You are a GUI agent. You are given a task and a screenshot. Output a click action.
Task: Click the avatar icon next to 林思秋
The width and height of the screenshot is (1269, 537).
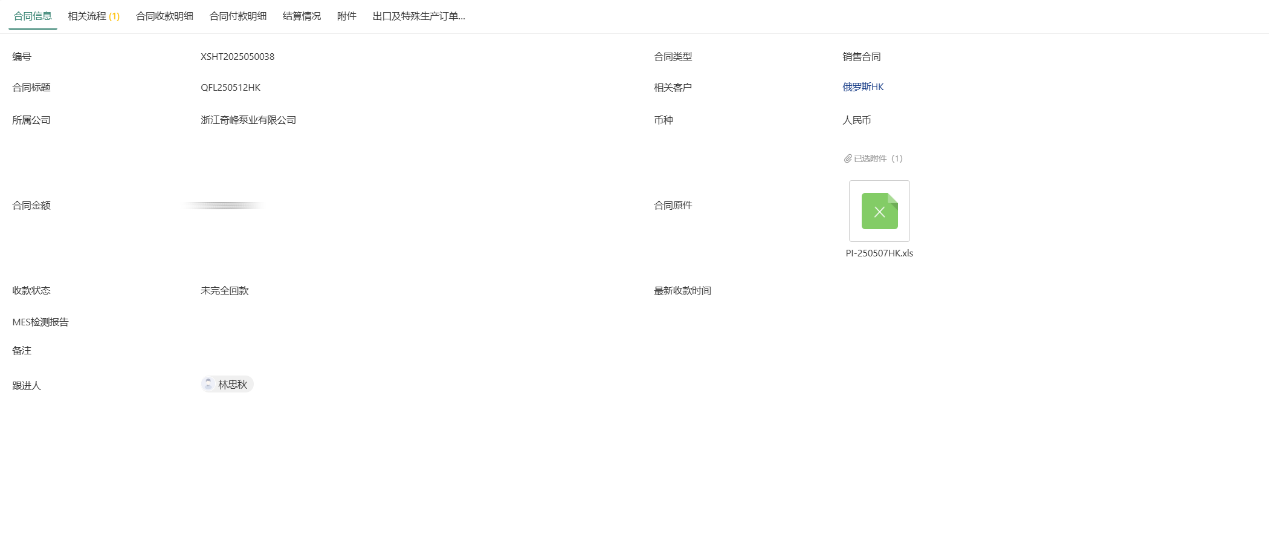[208, 384]
